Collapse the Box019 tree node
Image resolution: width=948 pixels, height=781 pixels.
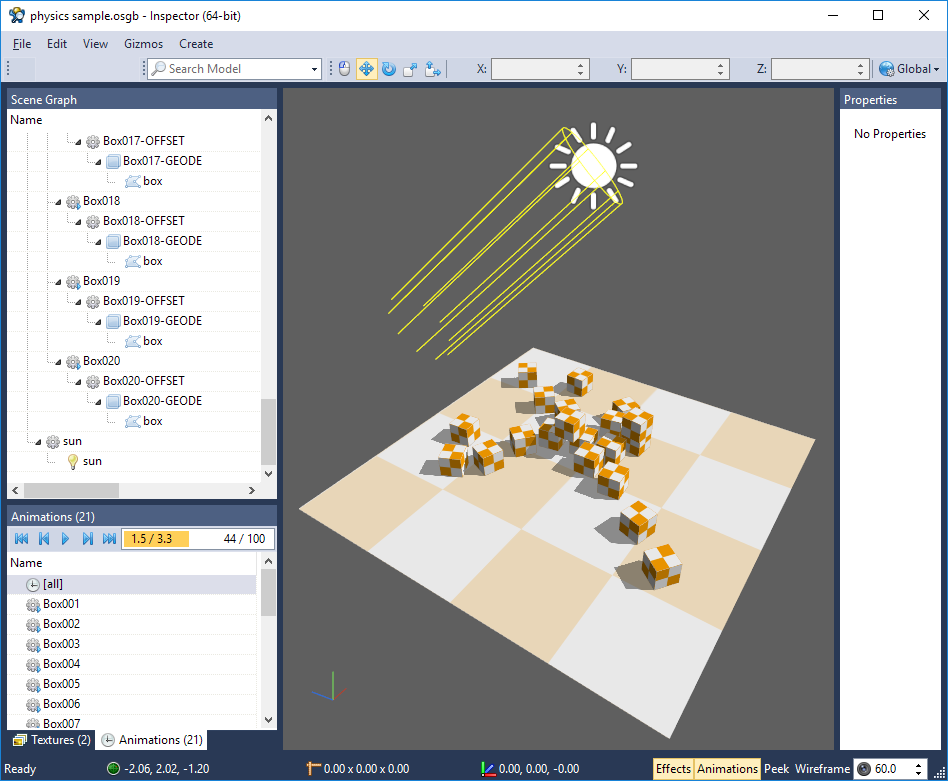(57, 281)
